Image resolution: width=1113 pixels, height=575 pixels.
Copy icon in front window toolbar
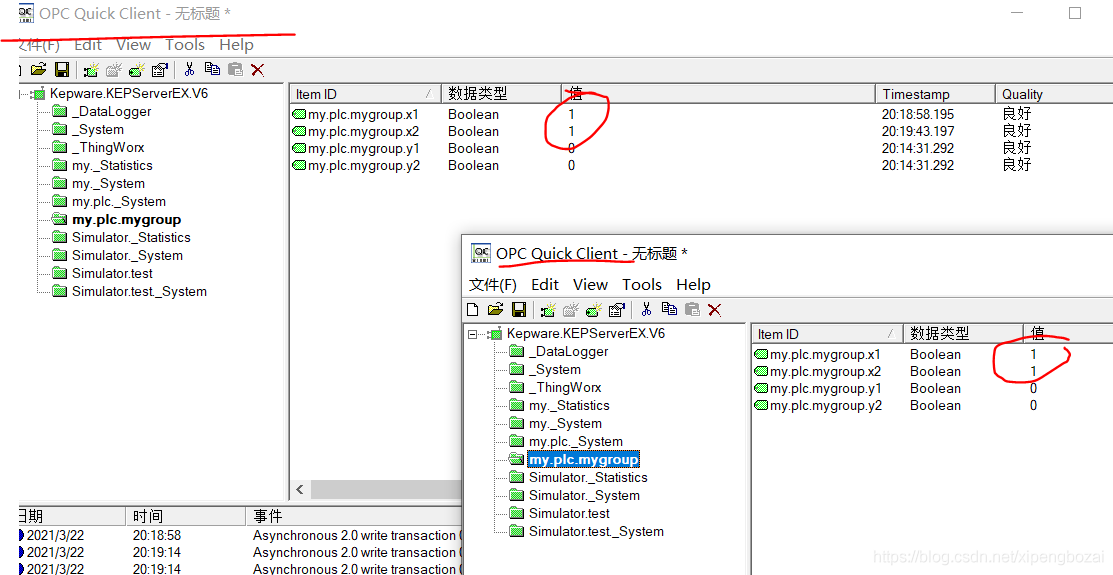point(669,309)
